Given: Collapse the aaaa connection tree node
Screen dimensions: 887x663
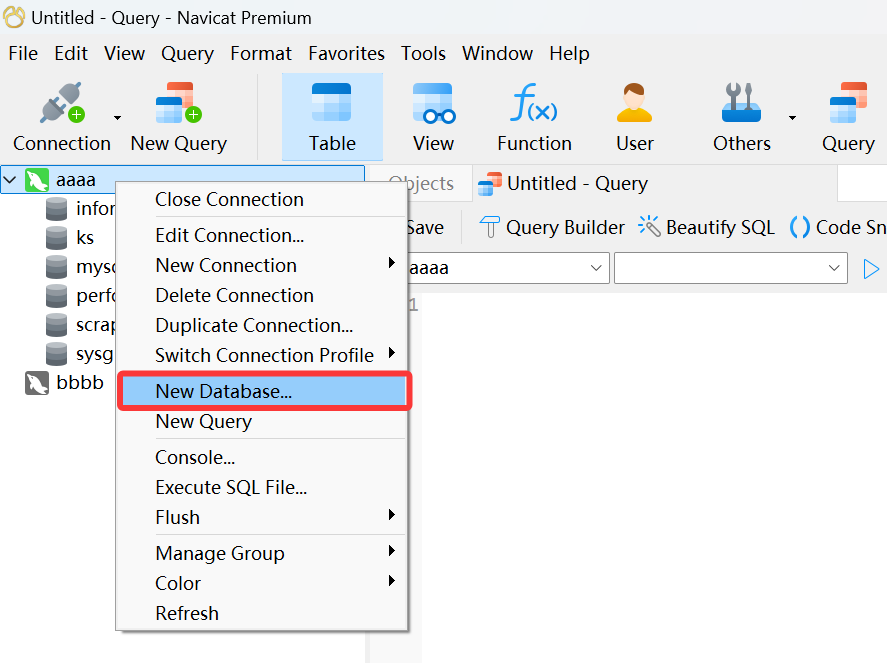Looking at the screenshot, I should tap(10, 180).
